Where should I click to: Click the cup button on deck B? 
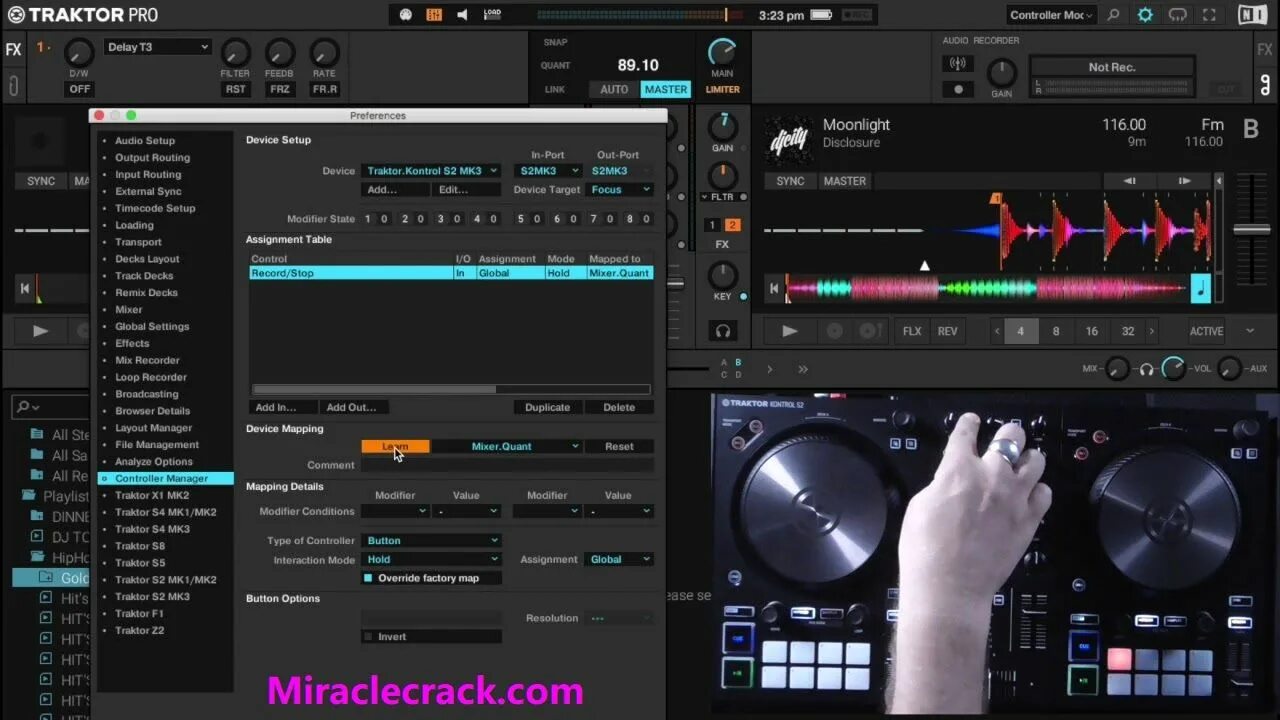870,331
